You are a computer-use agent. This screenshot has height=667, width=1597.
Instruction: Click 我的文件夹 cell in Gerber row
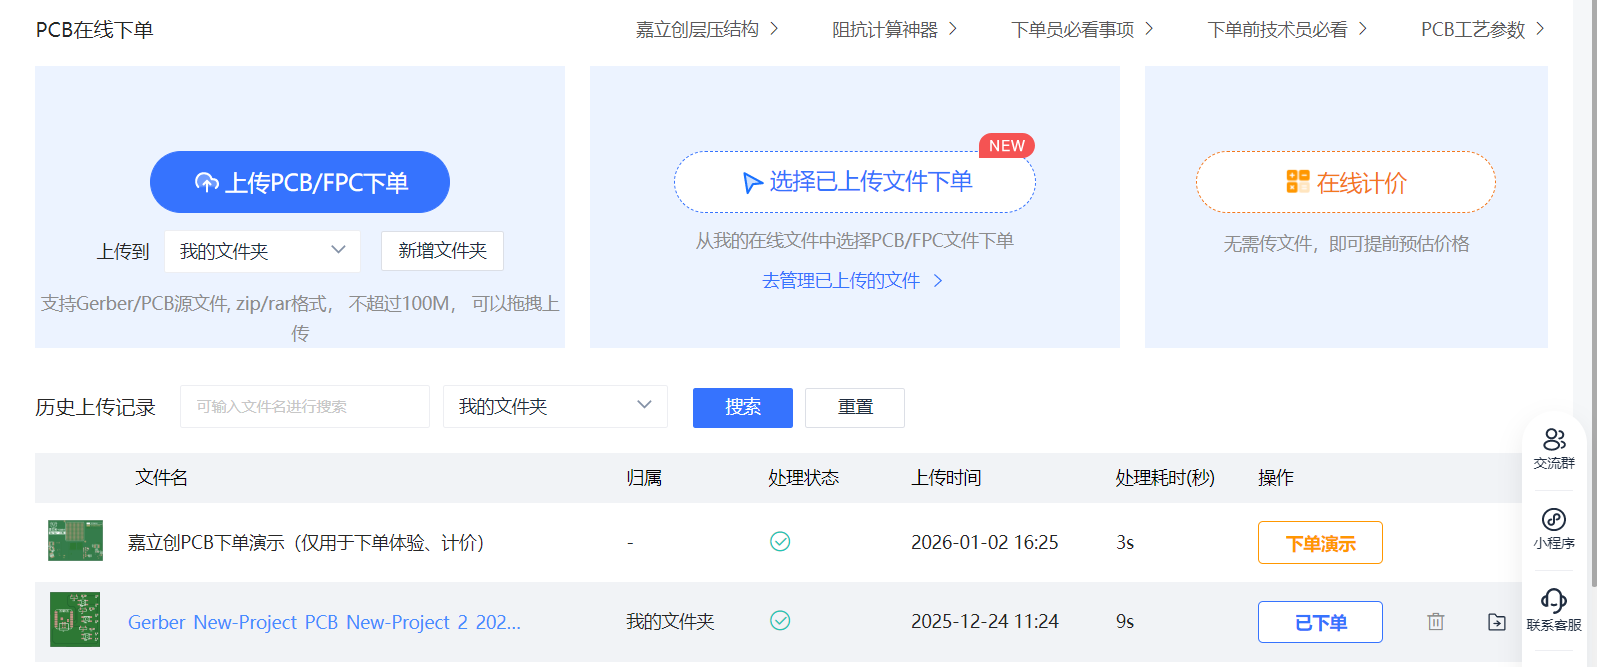pos(670,621)
